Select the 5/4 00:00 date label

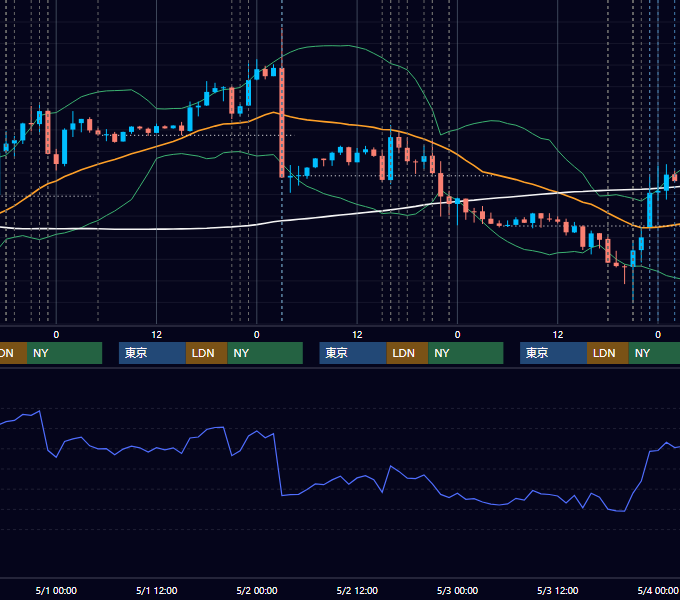658,590
